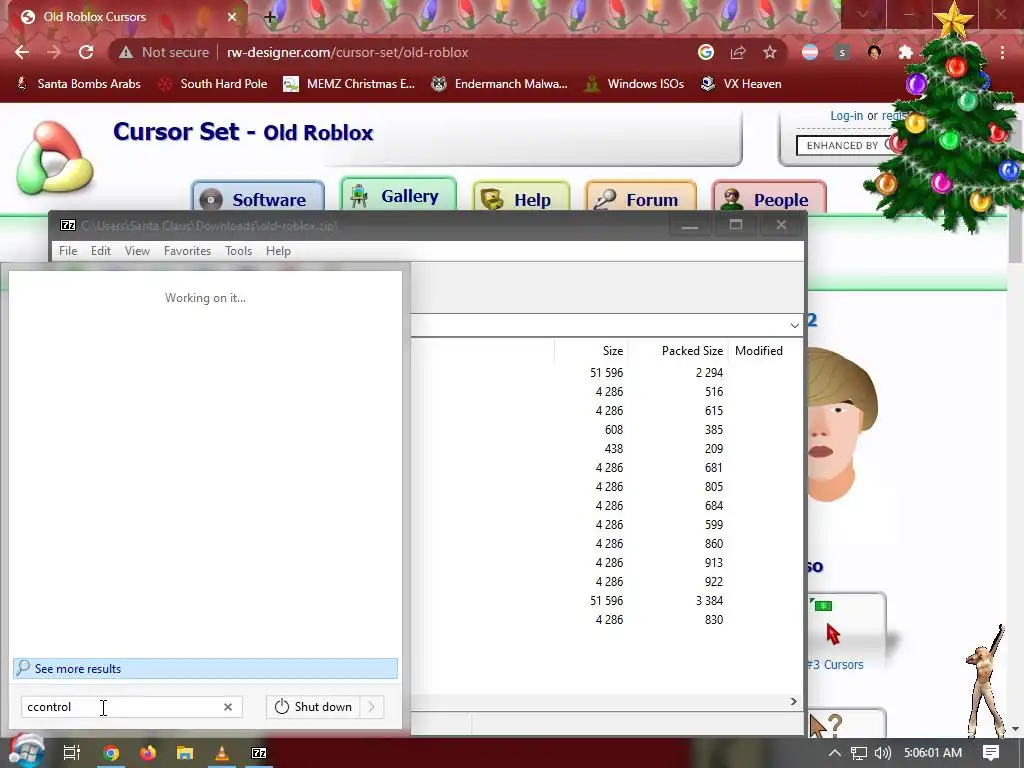
Task: Open the Start button with Santa hat
Action: (x=27, y=752)
